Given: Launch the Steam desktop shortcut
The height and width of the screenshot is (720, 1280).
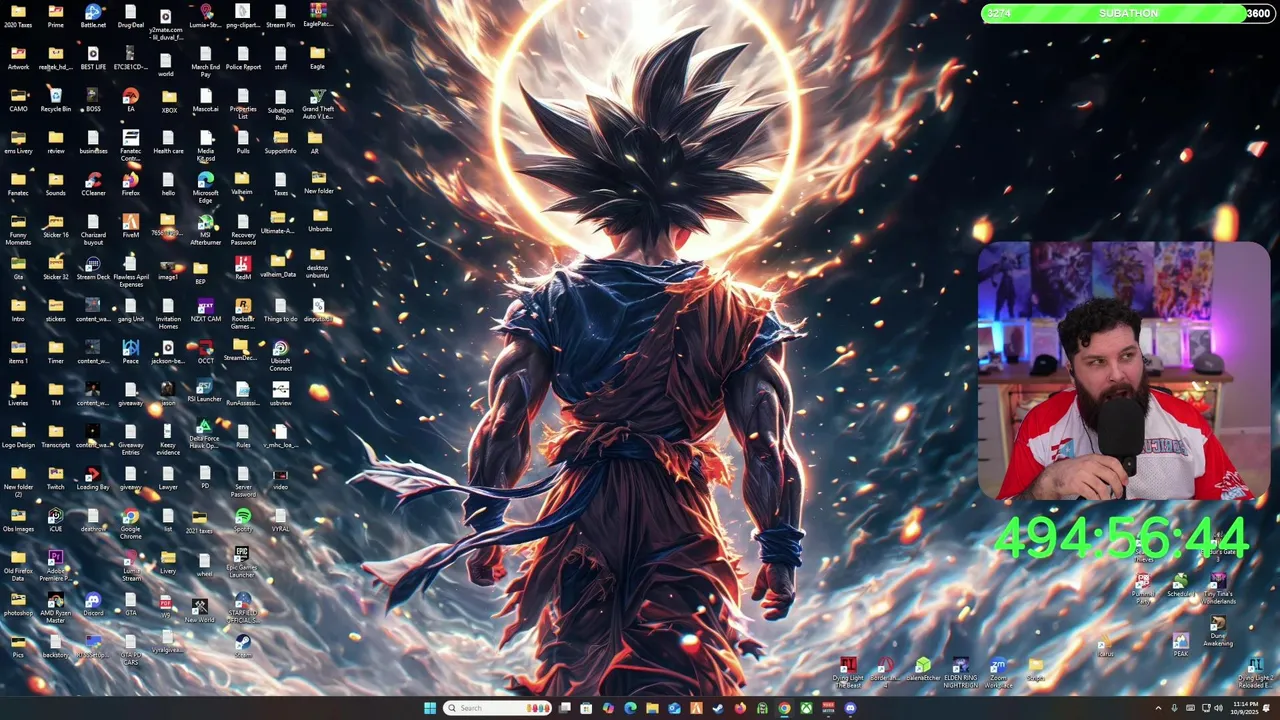Looking at the screenshot, I should (243, 646).
